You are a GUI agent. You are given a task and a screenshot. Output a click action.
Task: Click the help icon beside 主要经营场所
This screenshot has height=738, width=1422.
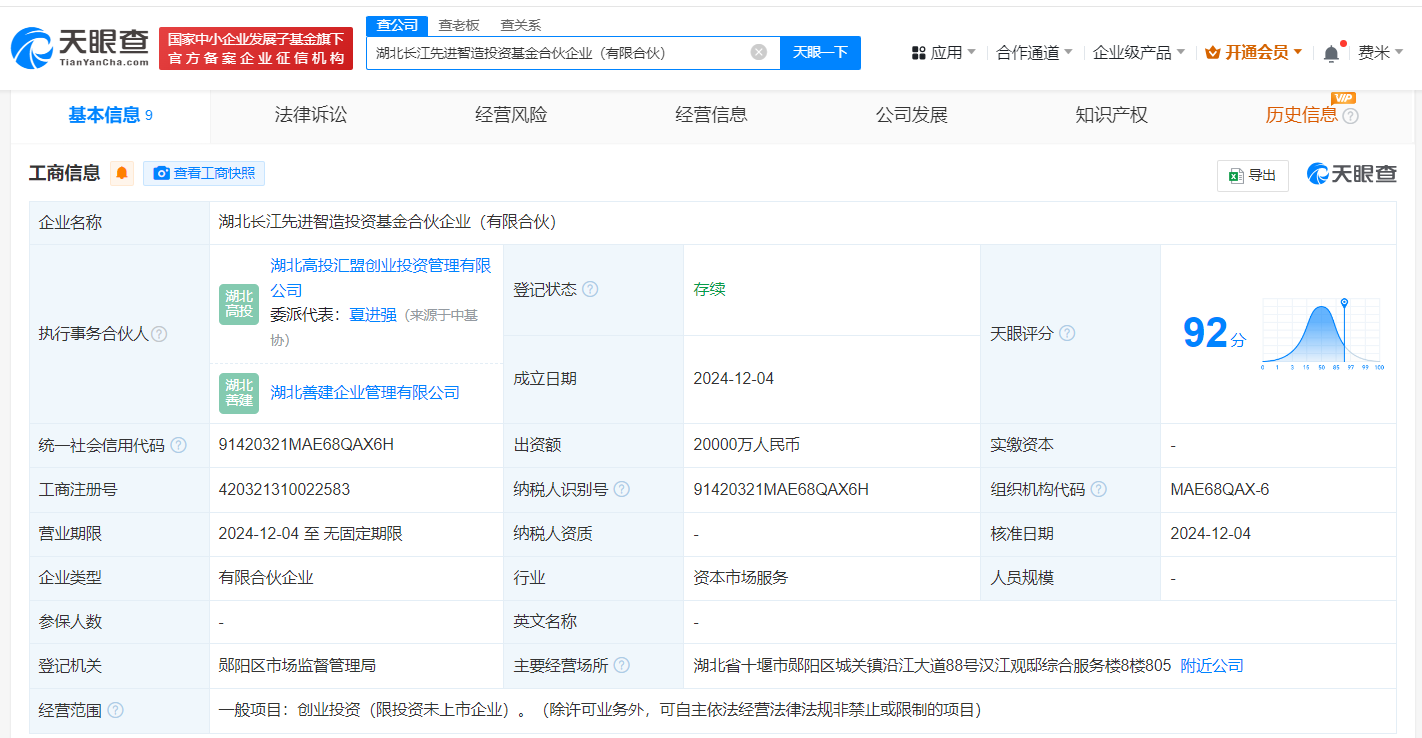622,665
